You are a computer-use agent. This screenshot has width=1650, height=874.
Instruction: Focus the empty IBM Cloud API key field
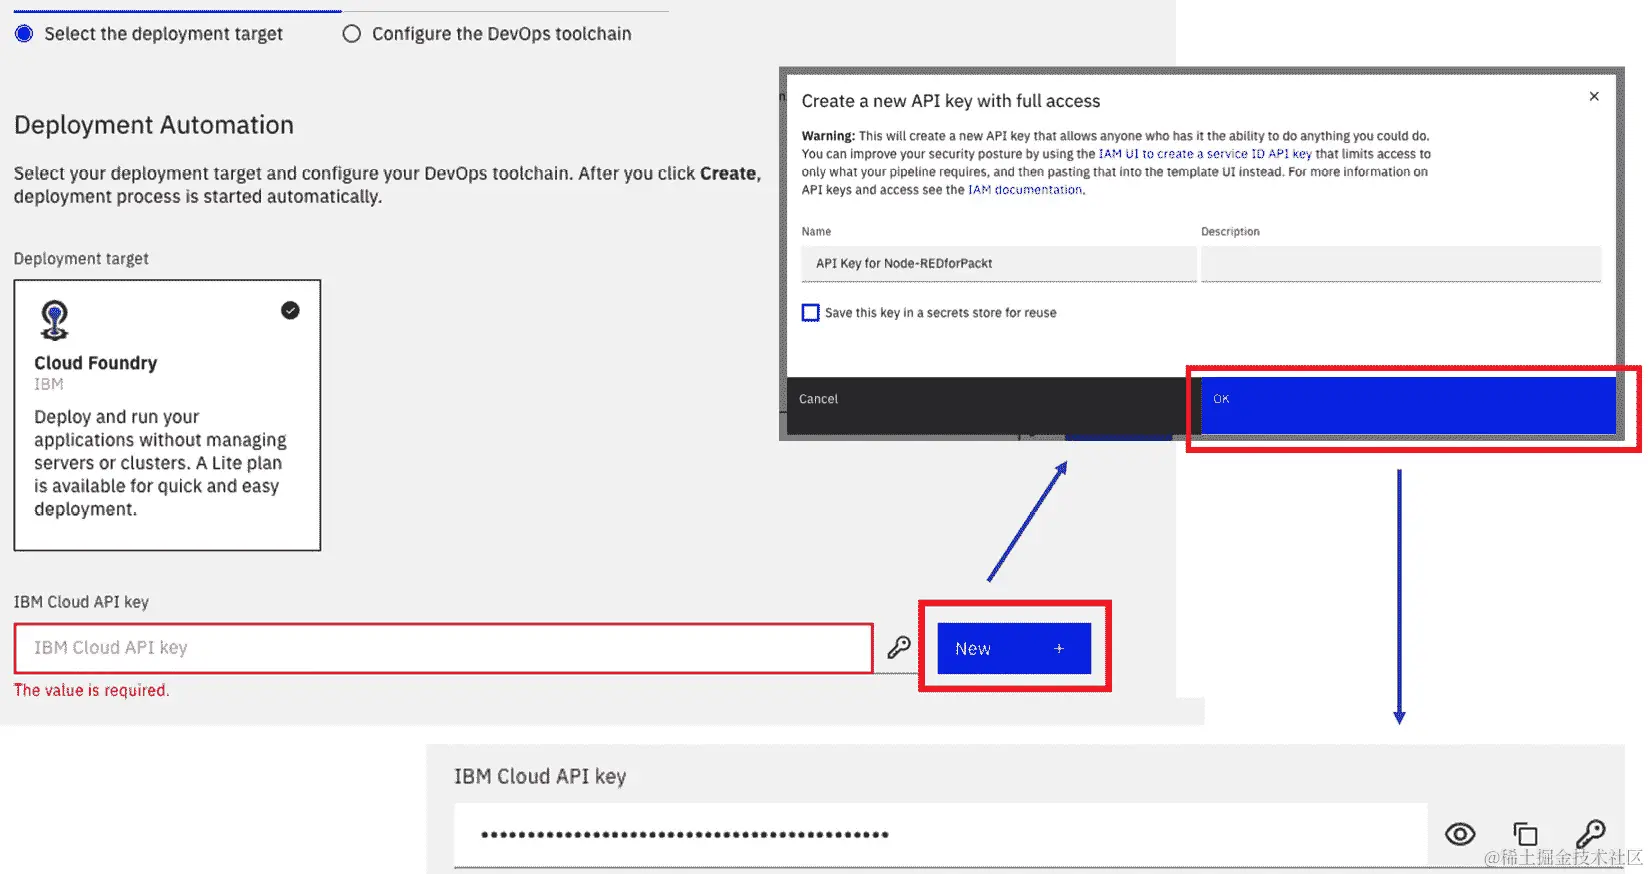tap(444, 648)
